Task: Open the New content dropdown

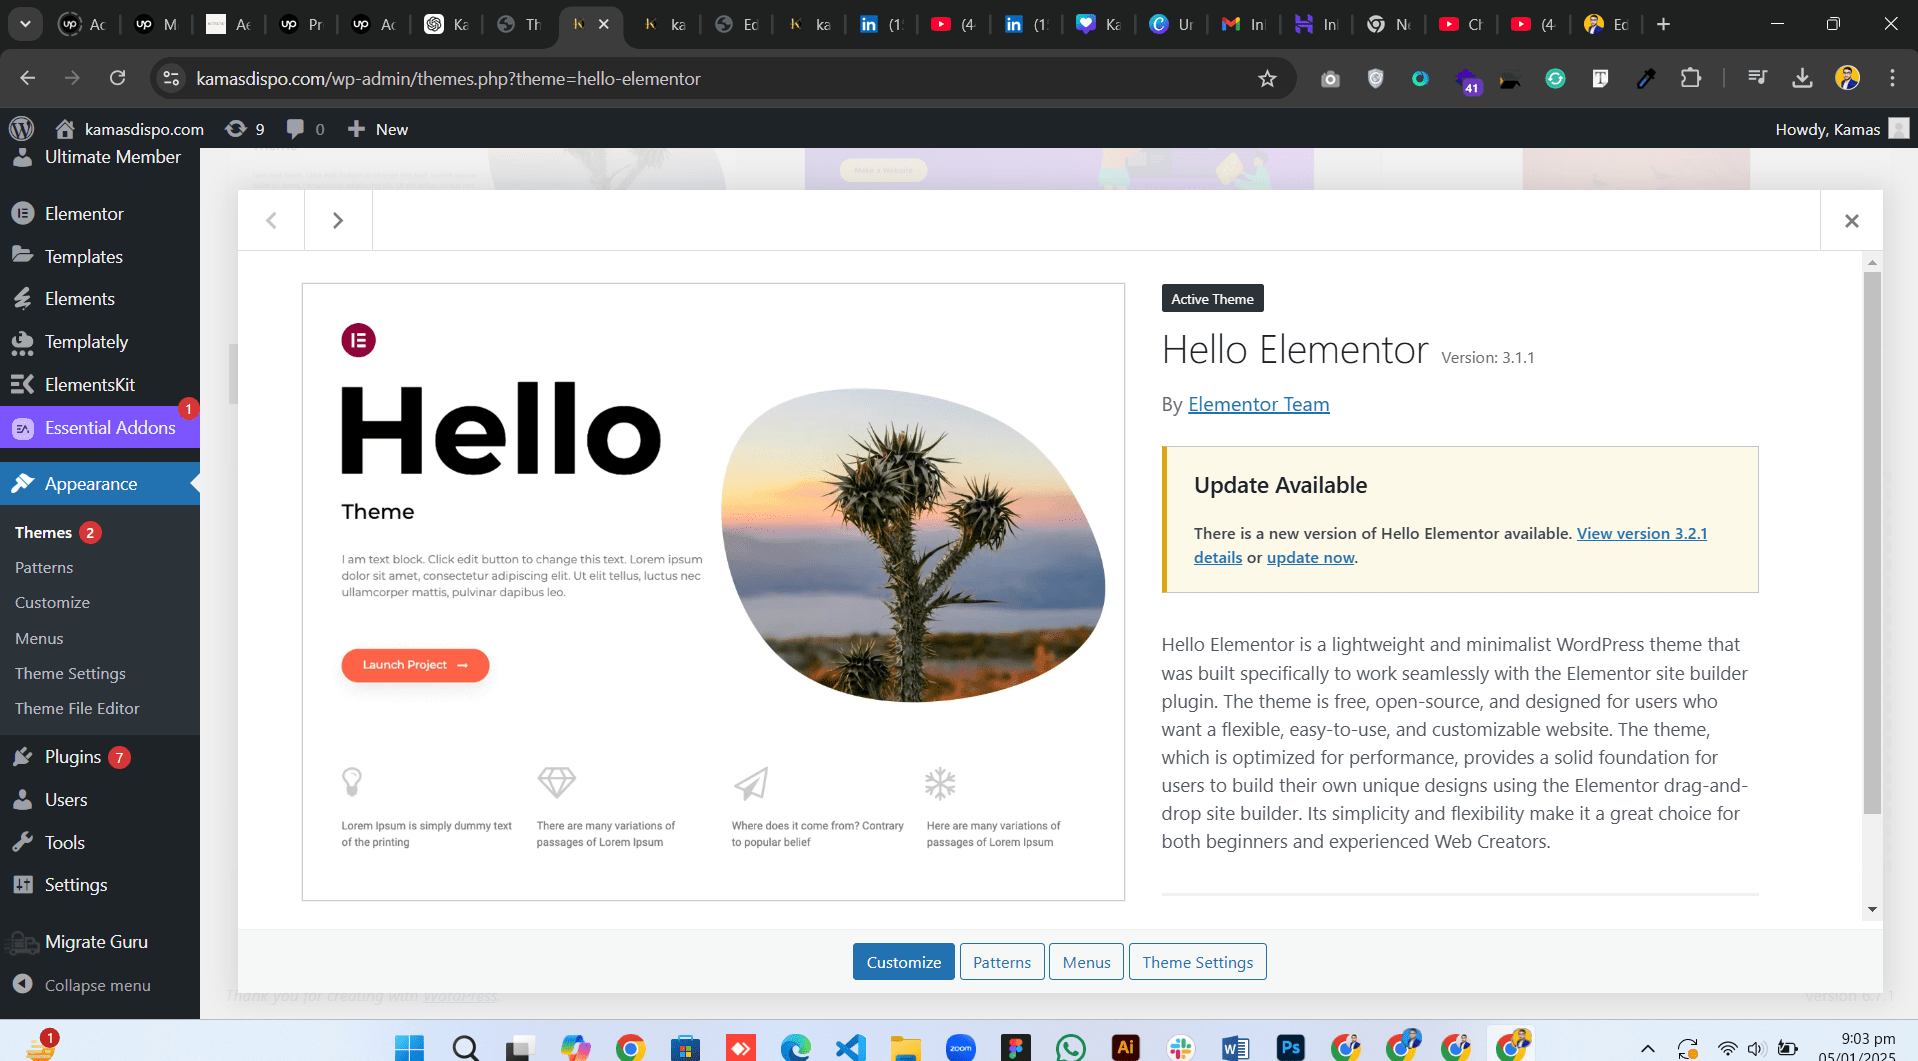Action: pyautogui.click(x=378, y=129)
